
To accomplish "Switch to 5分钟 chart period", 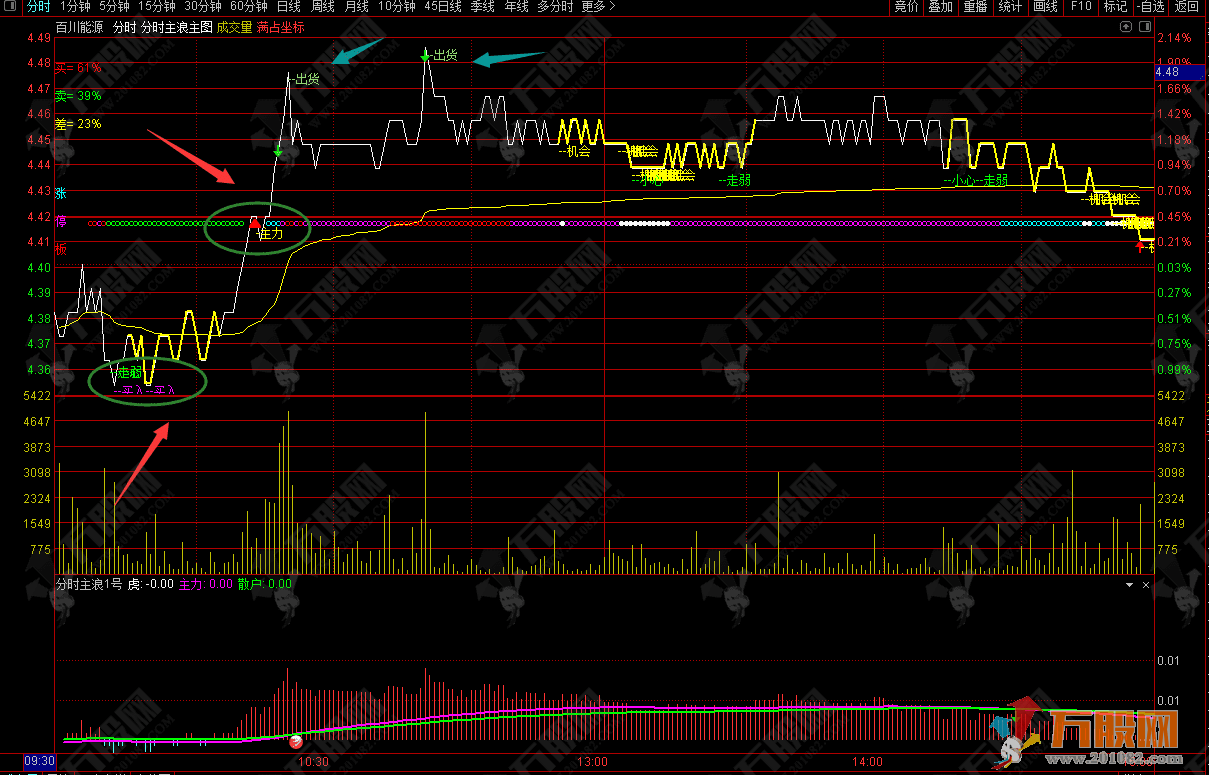I will click(x=114, y=7).
